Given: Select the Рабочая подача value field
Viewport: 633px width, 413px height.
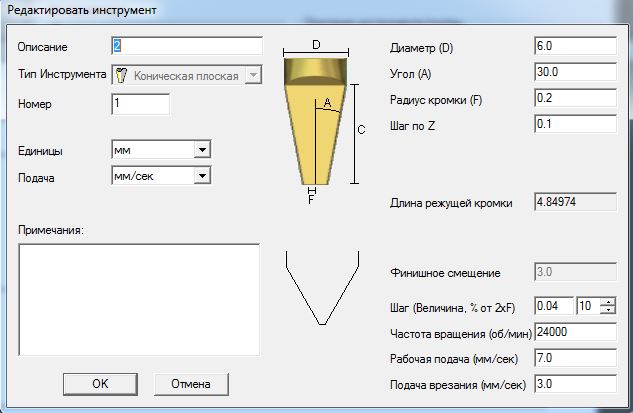Looking at the screenshot, I should (576, 358).
